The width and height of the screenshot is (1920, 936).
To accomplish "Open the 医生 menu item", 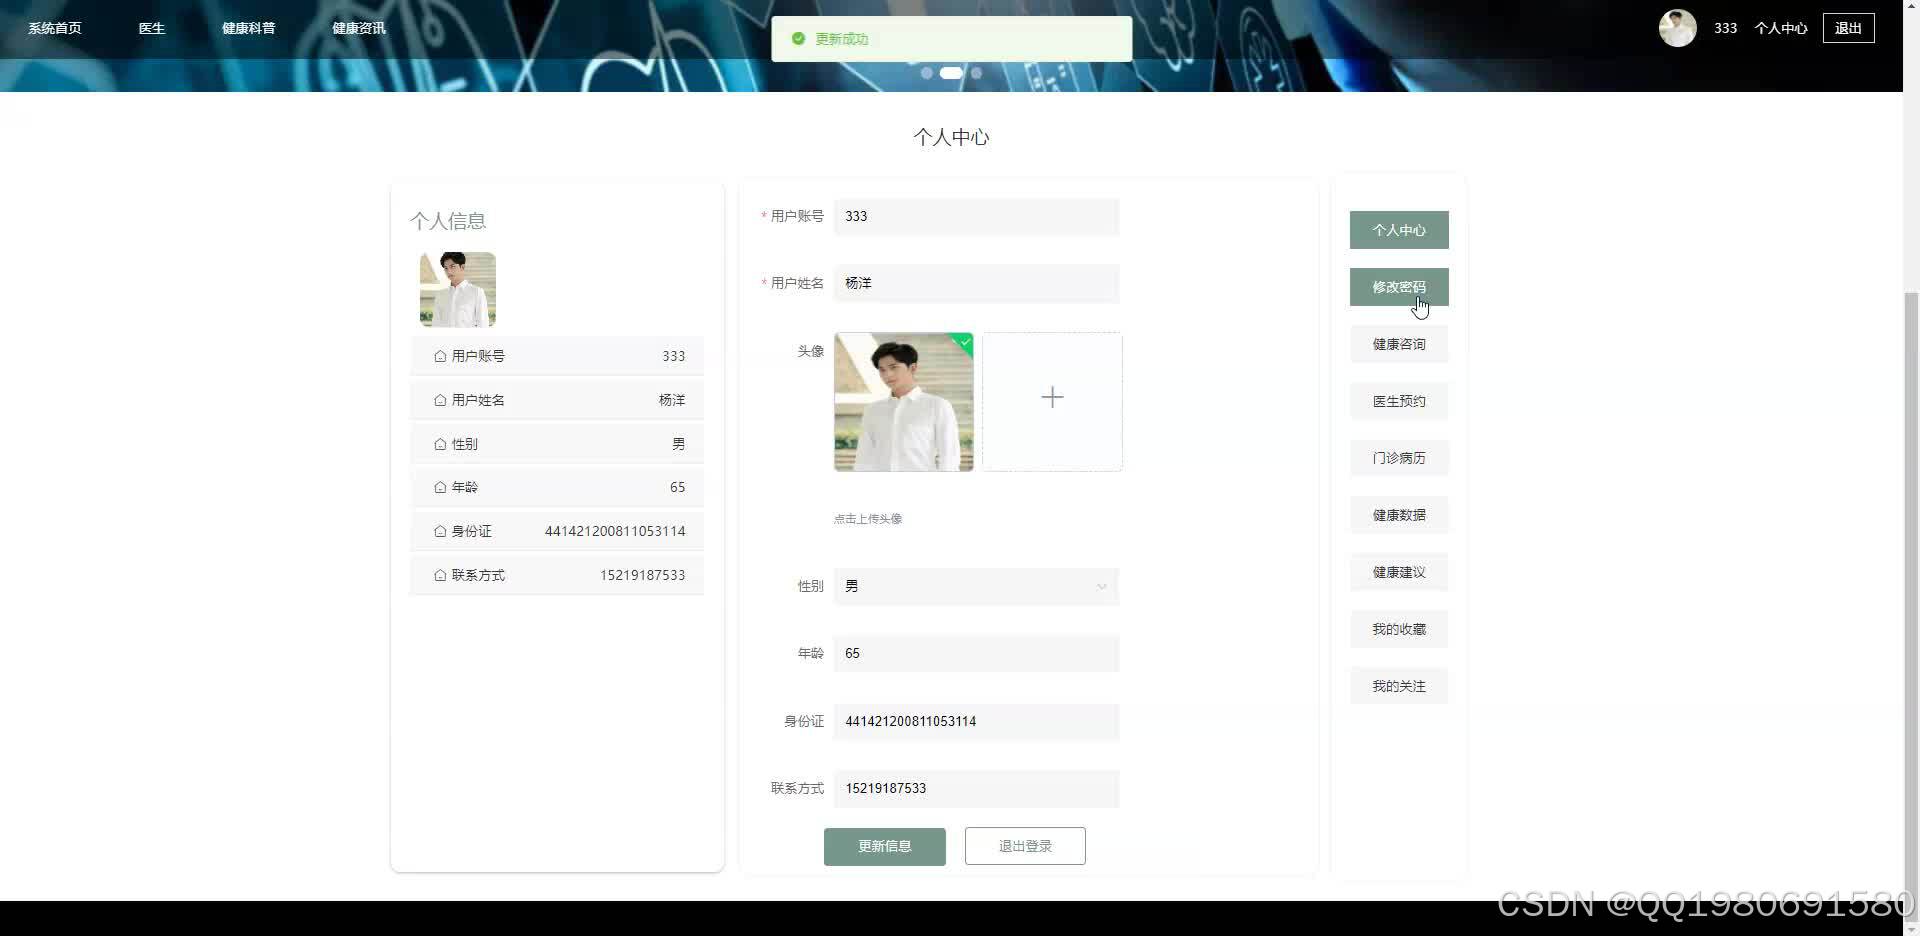I will 152,28.
